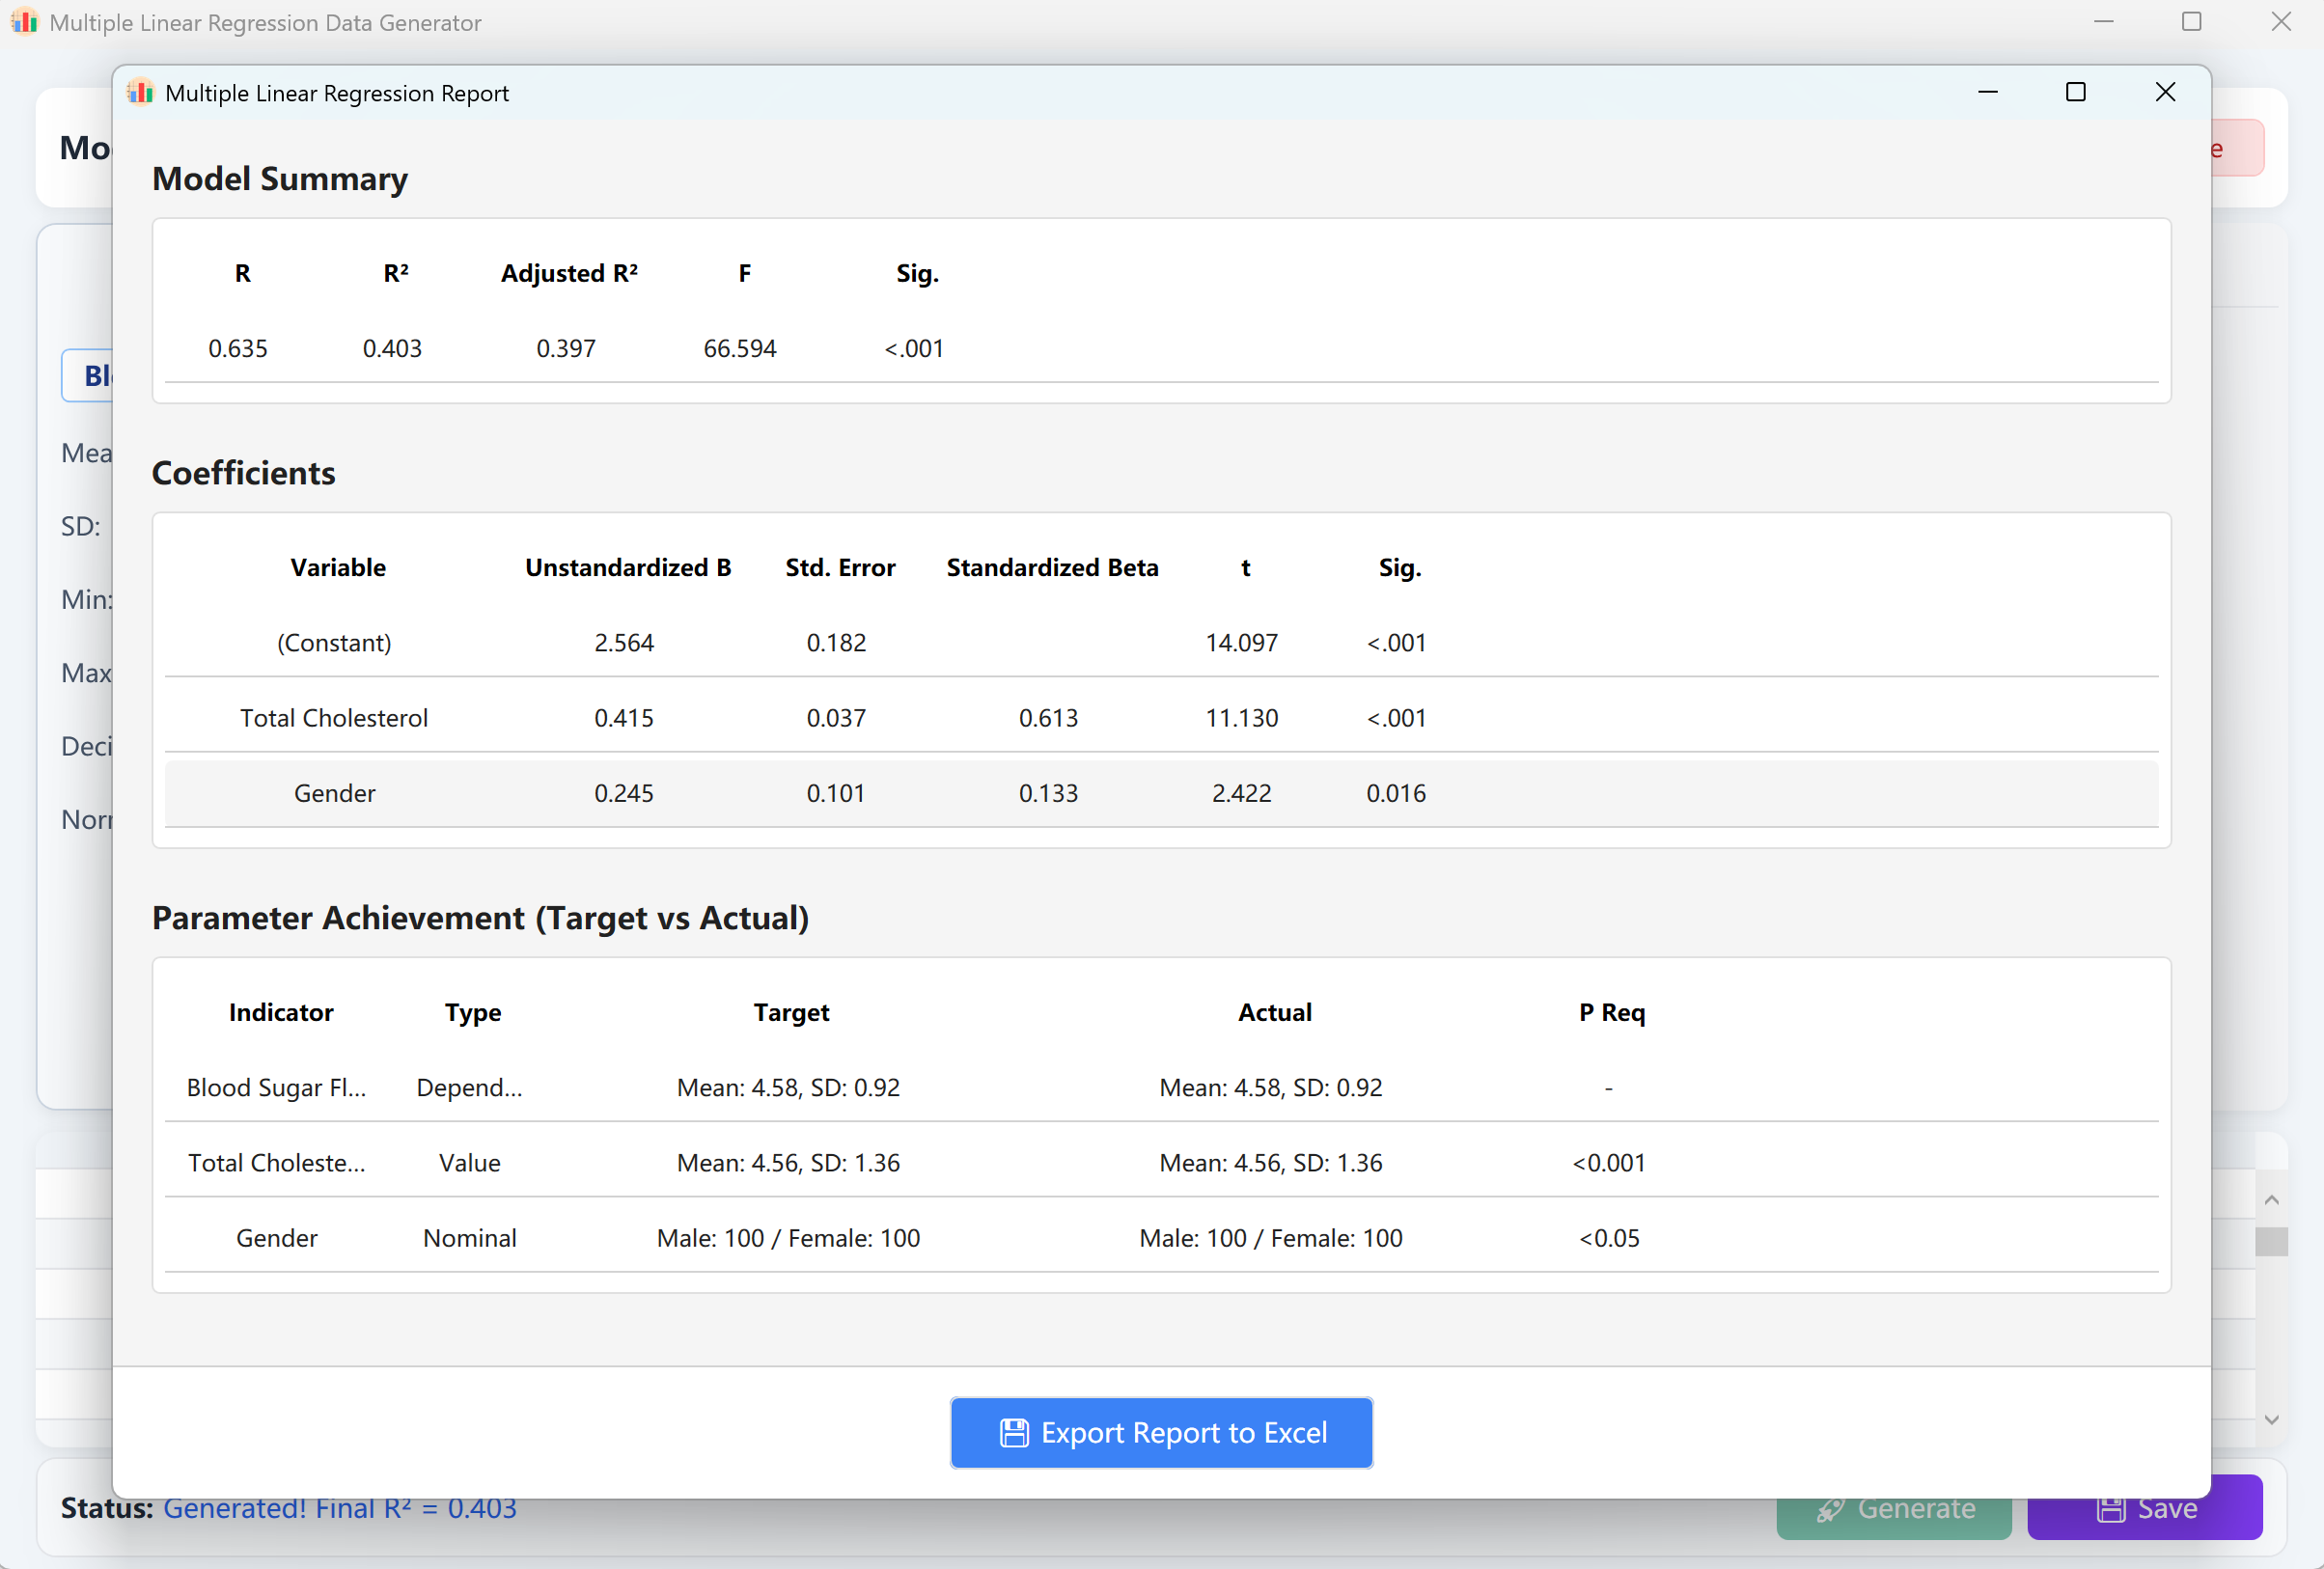Click the Parameter Achievement (Target vs Actual) heading

(x=480, y=917)
